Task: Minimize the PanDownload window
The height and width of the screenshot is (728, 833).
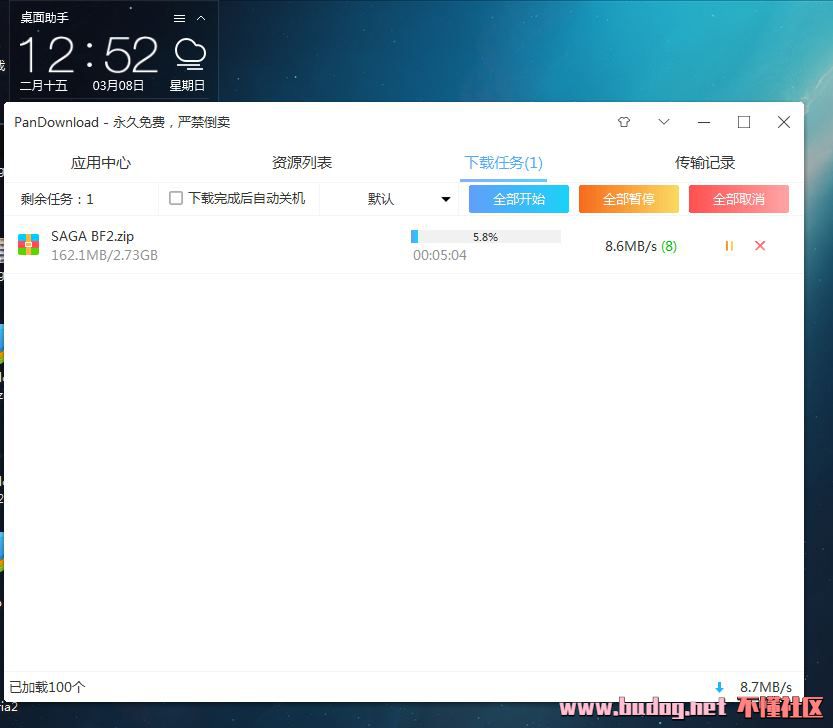Action: (x=704, y=122)
